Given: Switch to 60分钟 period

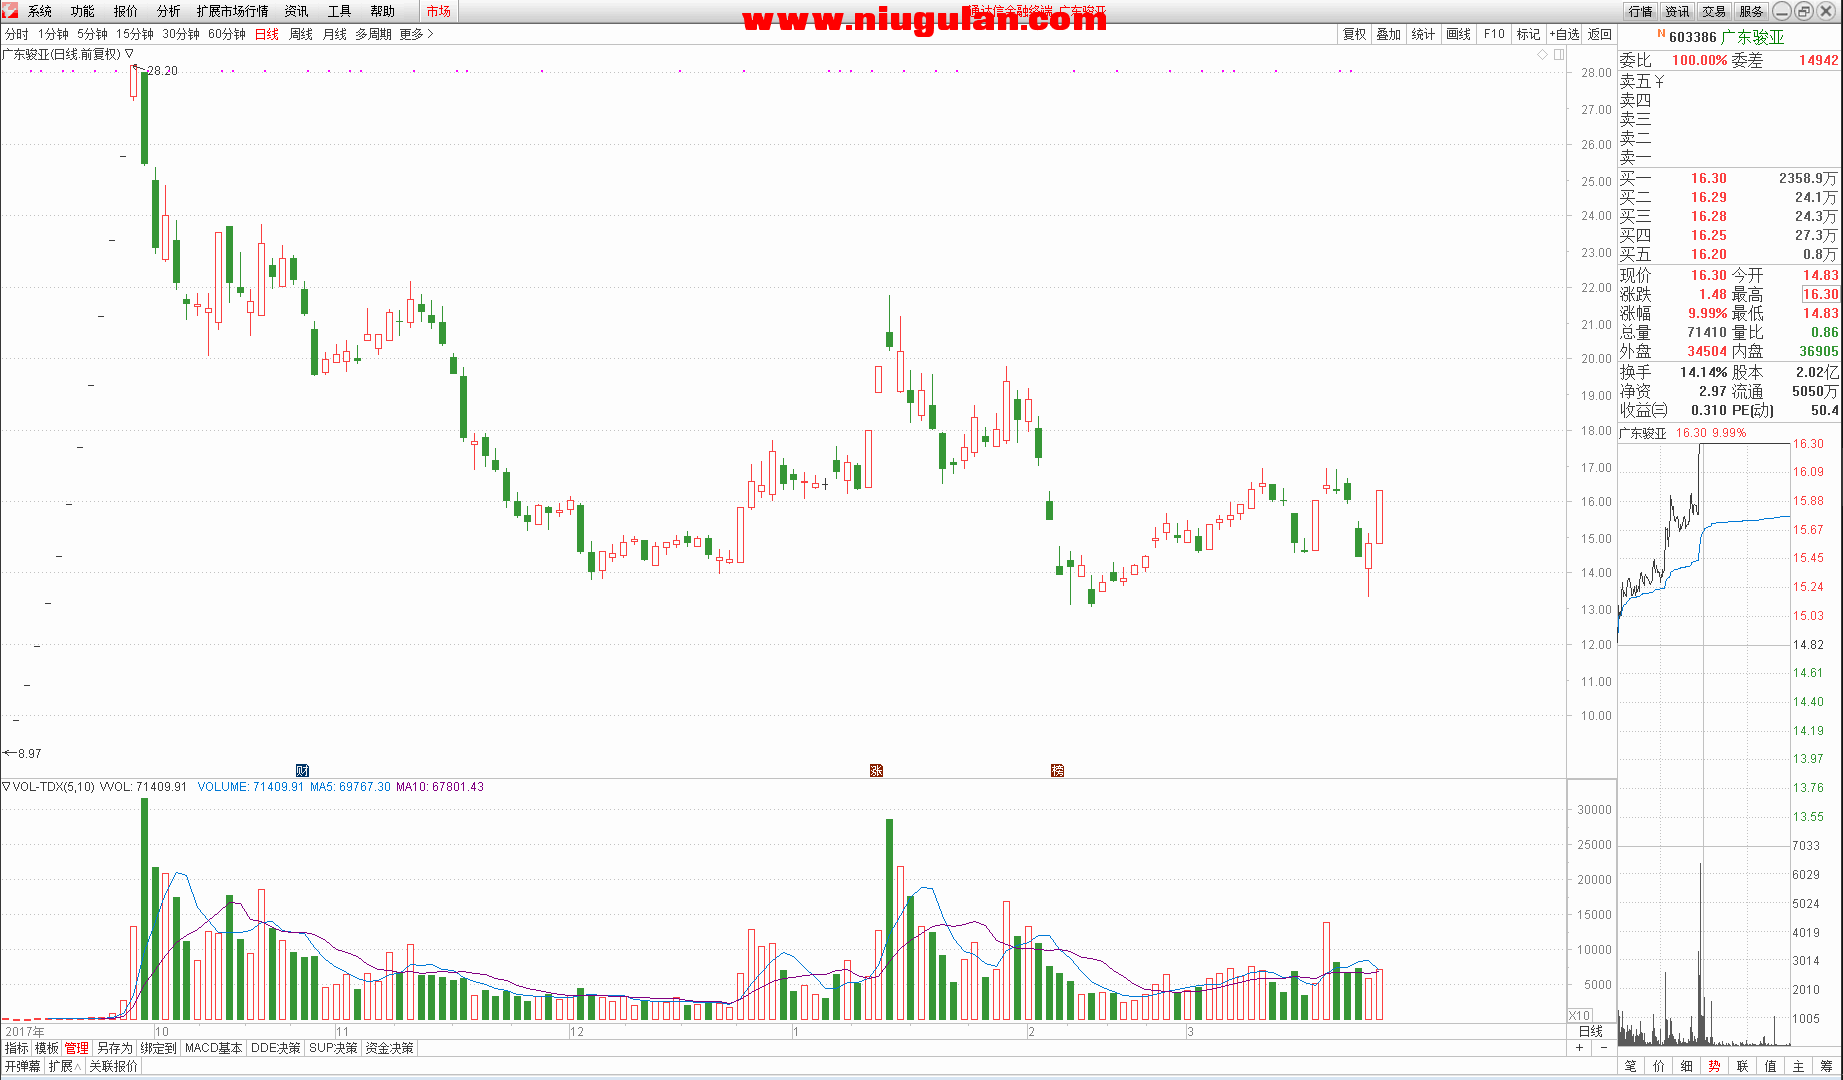Looking at the screenshot, I should [x=227, y=34].
